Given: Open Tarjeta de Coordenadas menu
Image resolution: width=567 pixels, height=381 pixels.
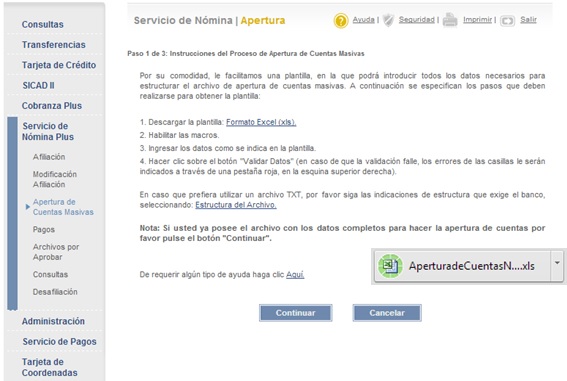Looking at the screenshot, I should click(50, 367).
